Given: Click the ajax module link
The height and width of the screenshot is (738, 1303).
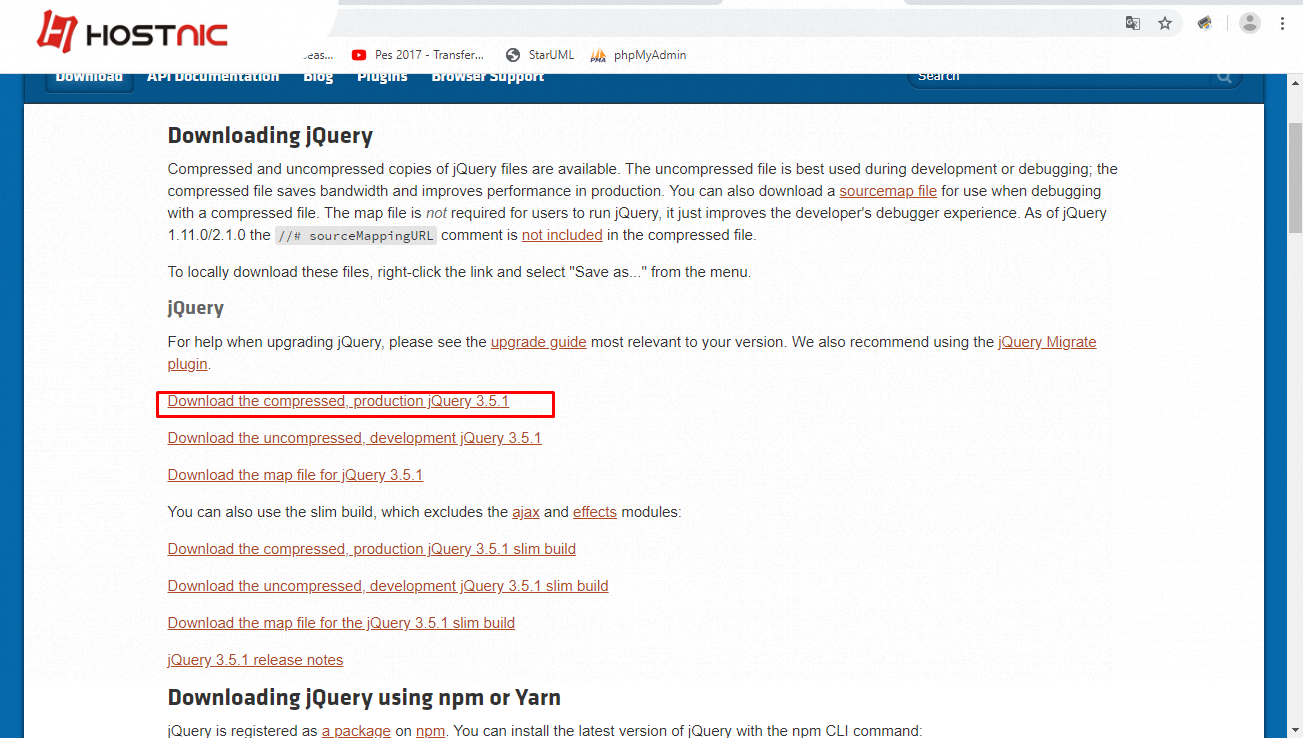Looking at the screenshot, I should 525,511.
